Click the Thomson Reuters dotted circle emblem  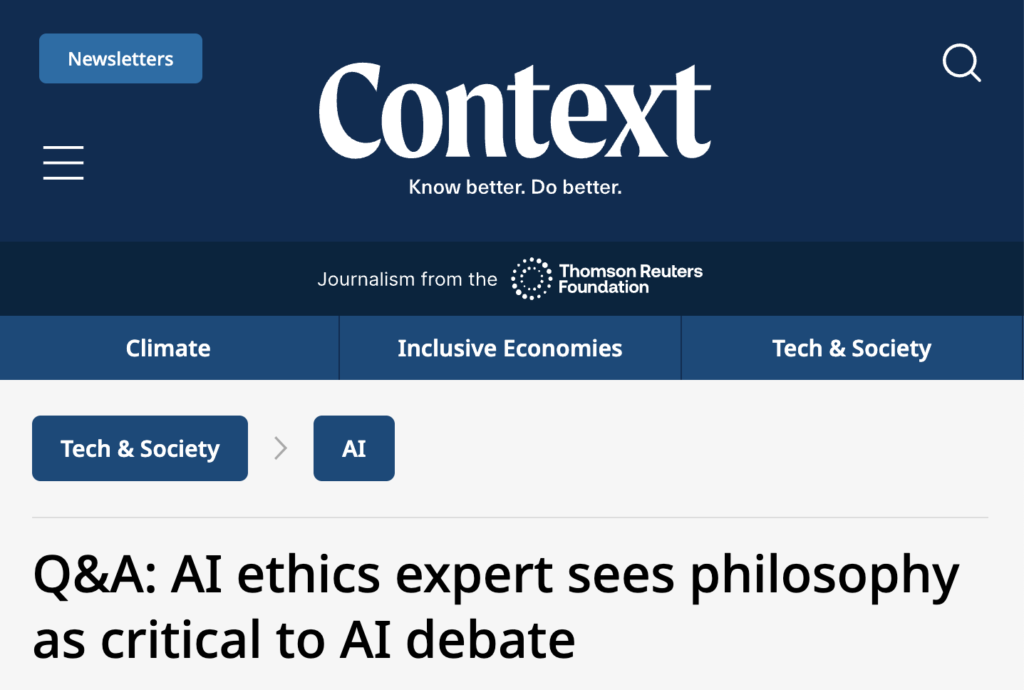tap(531, 279)
